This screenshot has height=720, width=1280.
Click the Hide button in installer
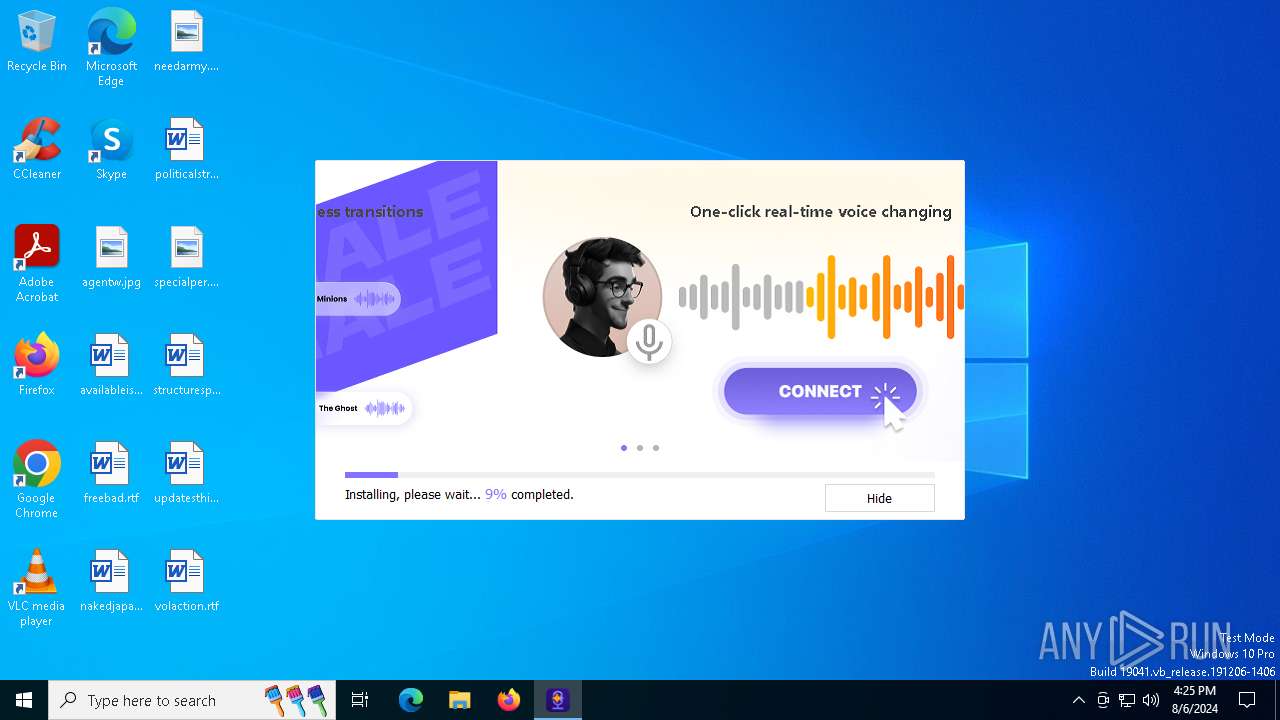pyautogui.click(x=879, y=498)
